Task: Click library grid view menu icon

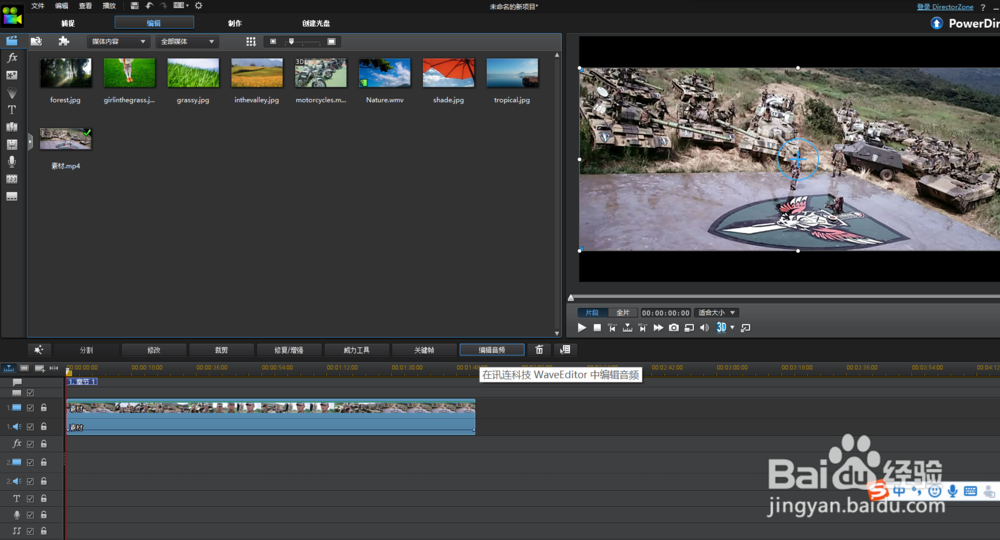Action: [x=251, y=41]
